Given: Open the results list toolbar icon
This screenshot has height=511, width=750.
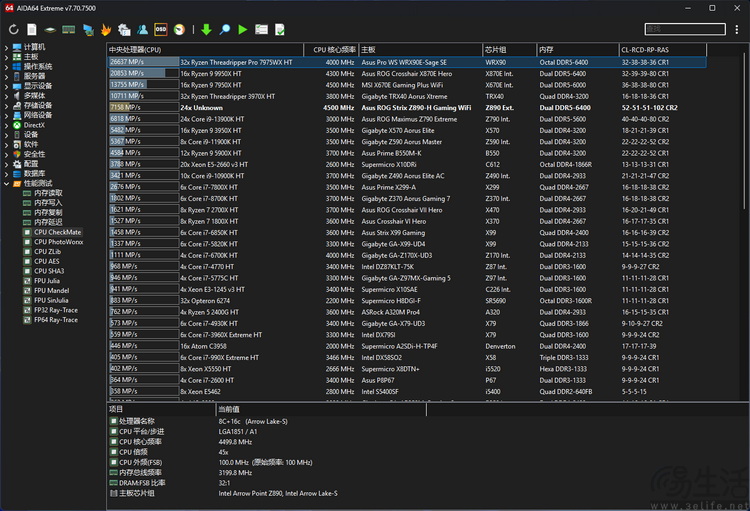Looking at the screenshot, I should (261, 30).
